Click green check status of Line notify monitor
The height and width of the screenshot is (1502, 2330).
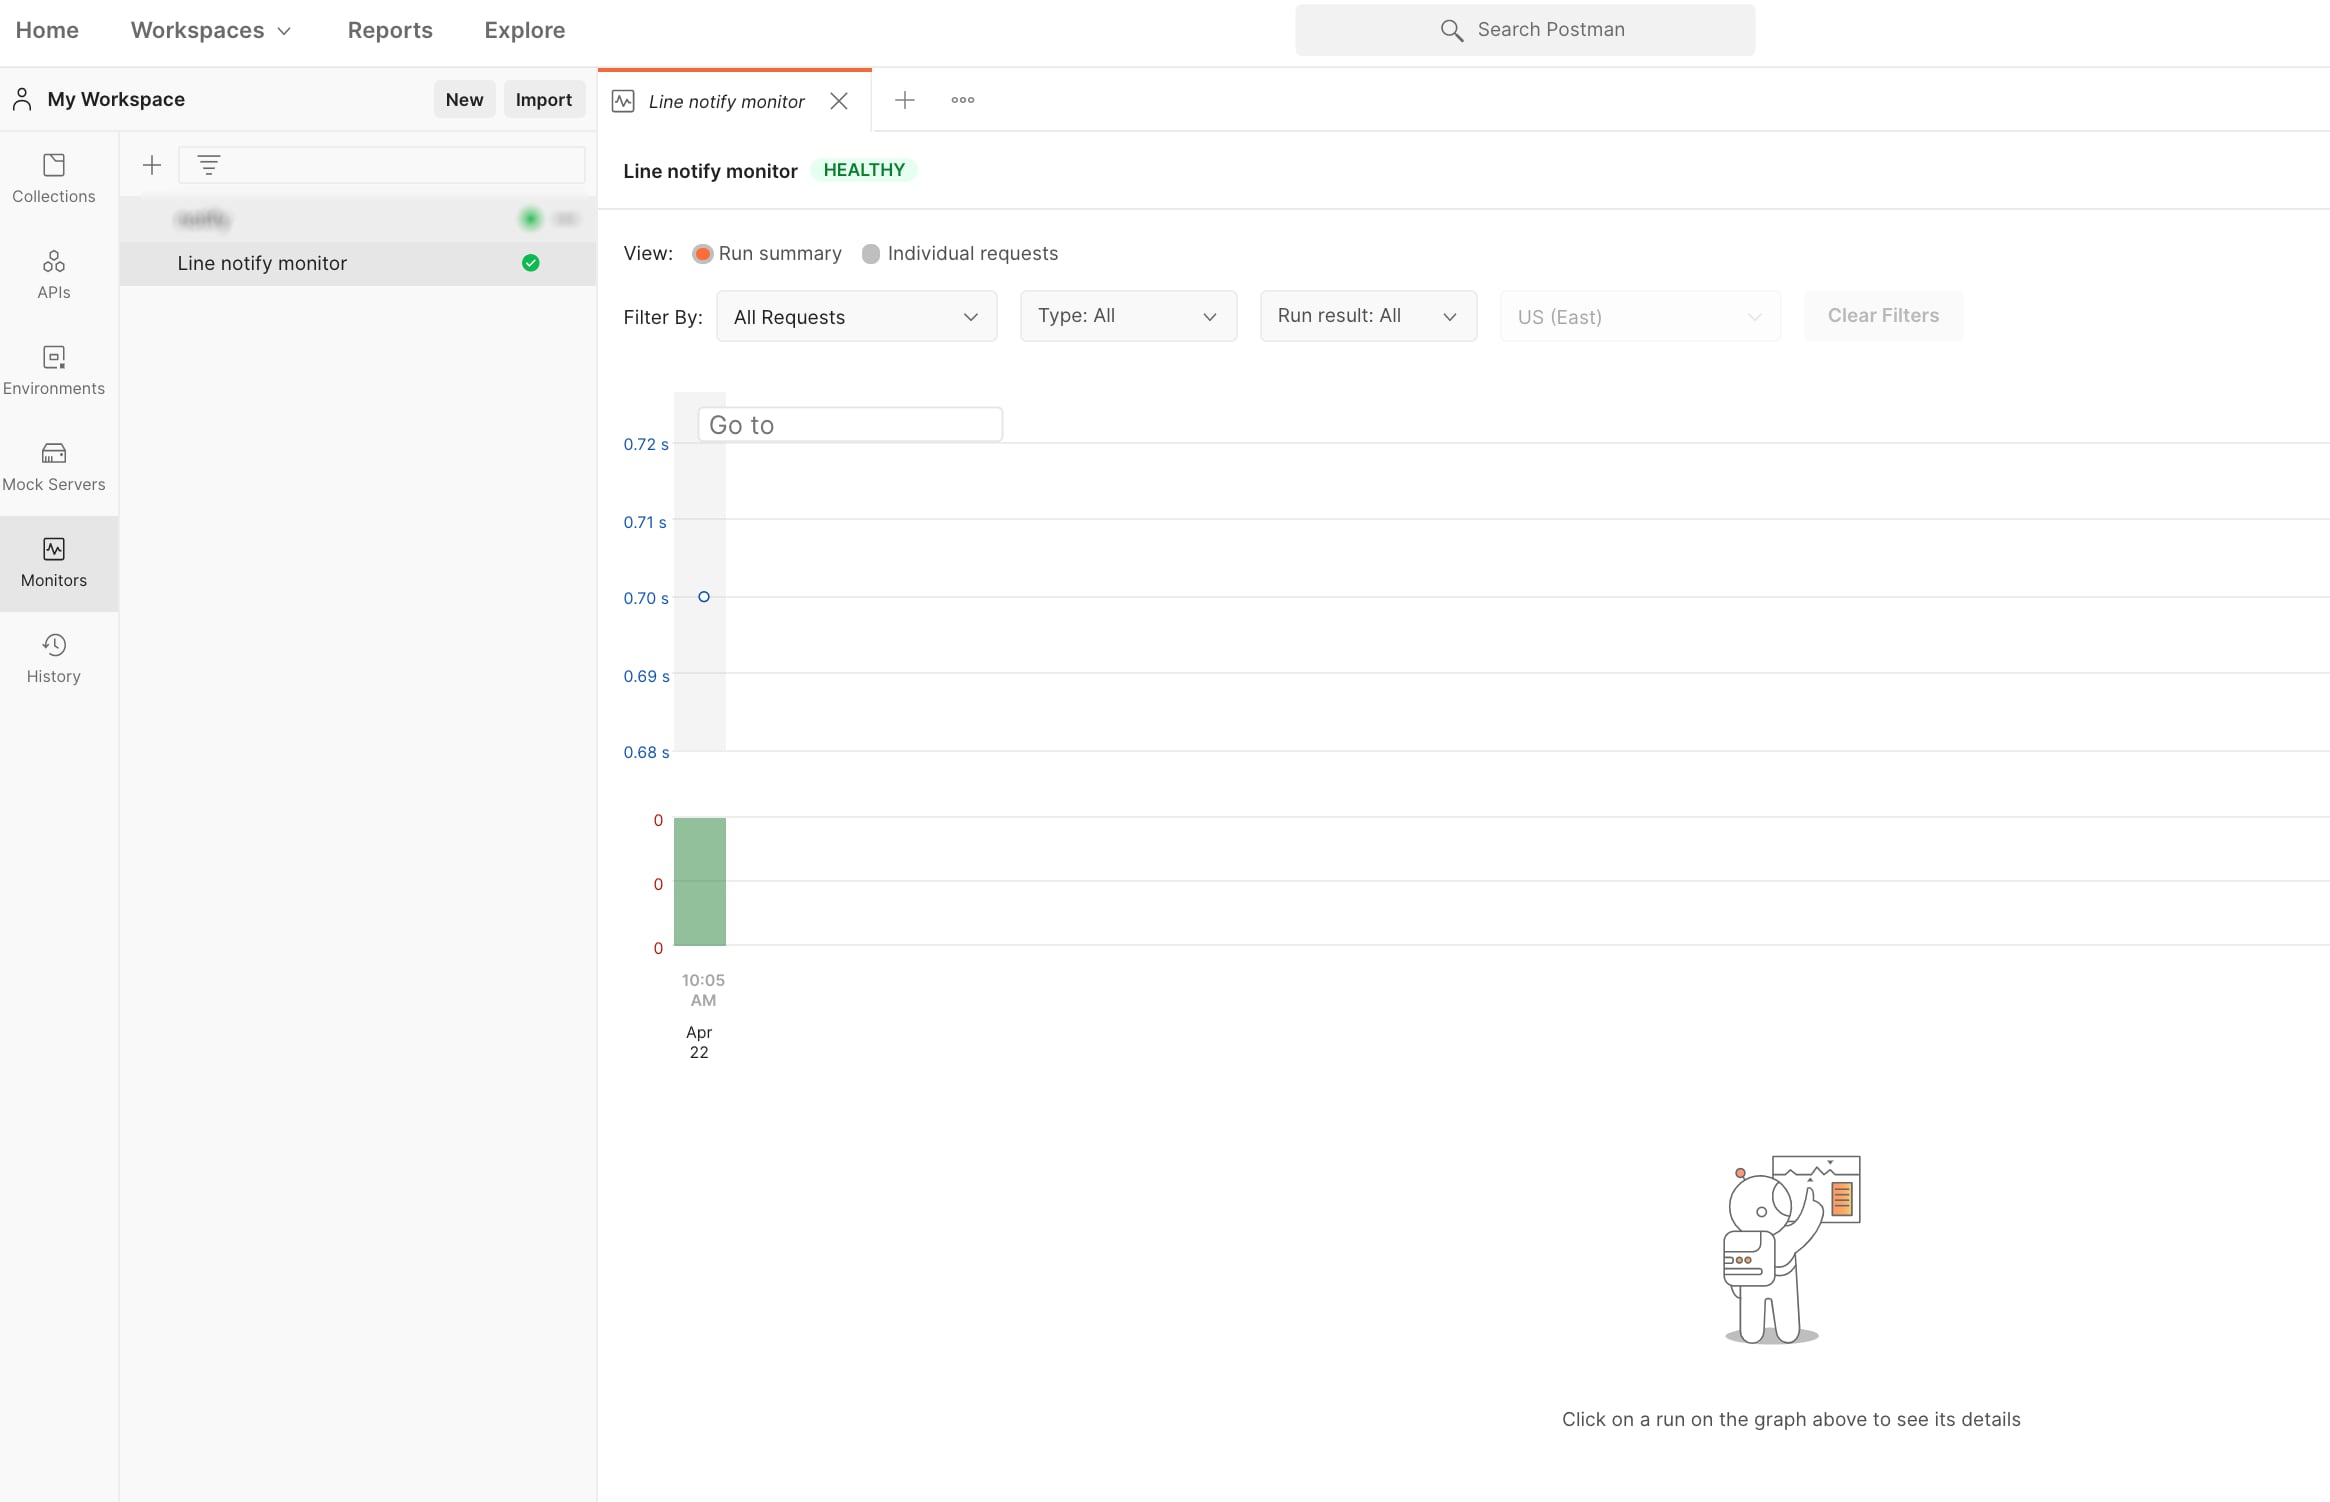[x=531, y=263]
